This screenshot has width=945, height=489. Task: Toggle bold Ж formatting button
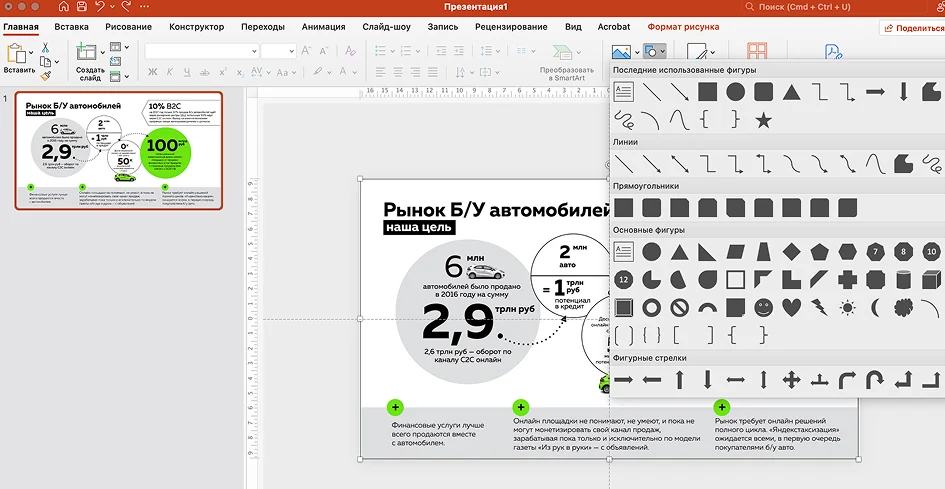click(153, 71)
